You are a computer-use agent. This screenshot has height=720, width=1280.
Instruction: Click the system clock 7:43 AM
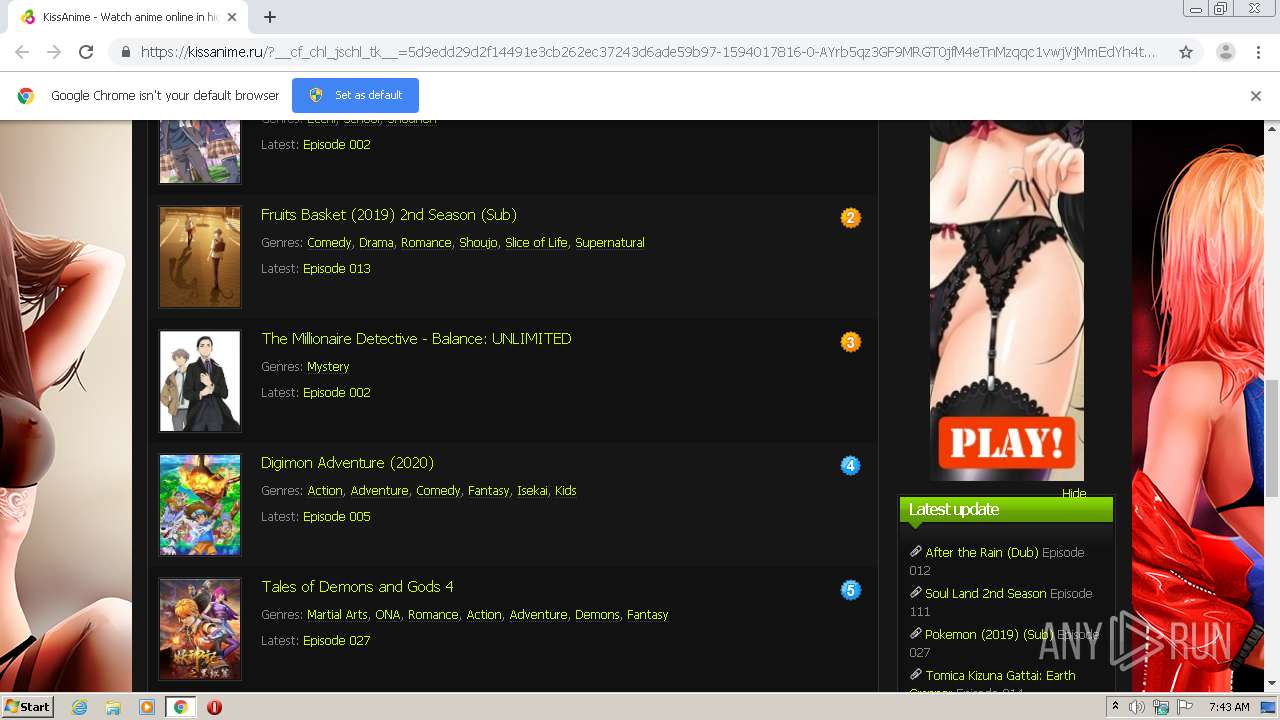click(x=1229, y=707)
